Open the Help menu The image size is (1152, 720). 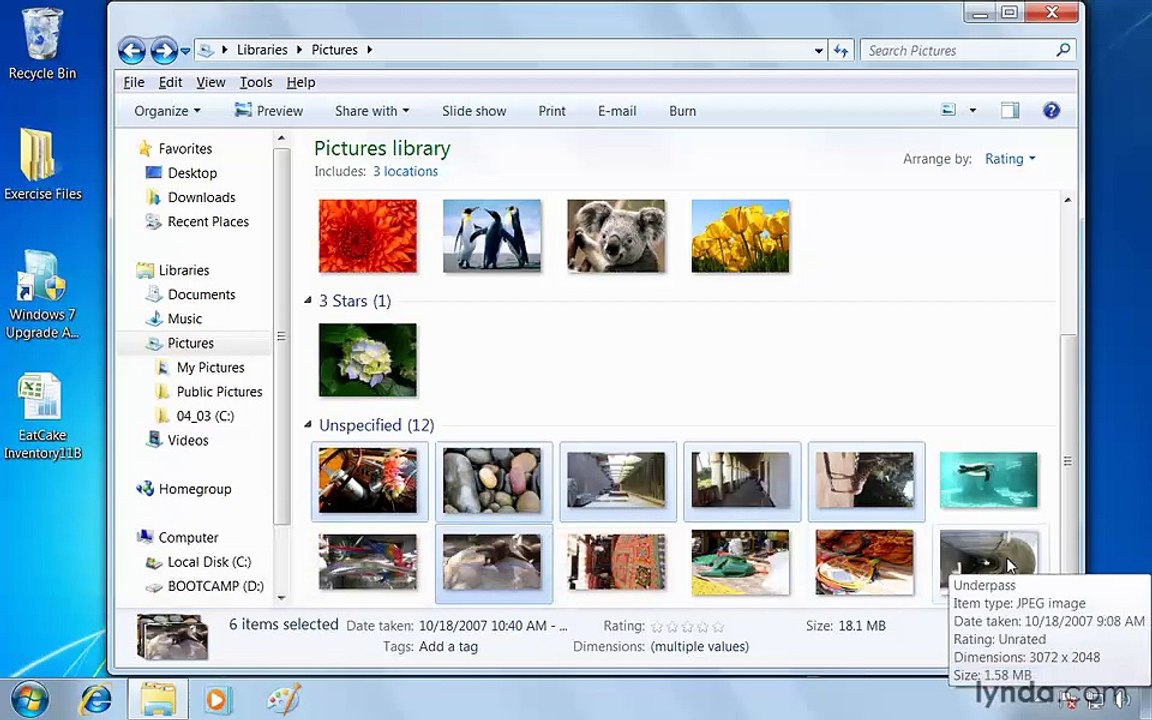pyautogui.click(x=300, y=82)
